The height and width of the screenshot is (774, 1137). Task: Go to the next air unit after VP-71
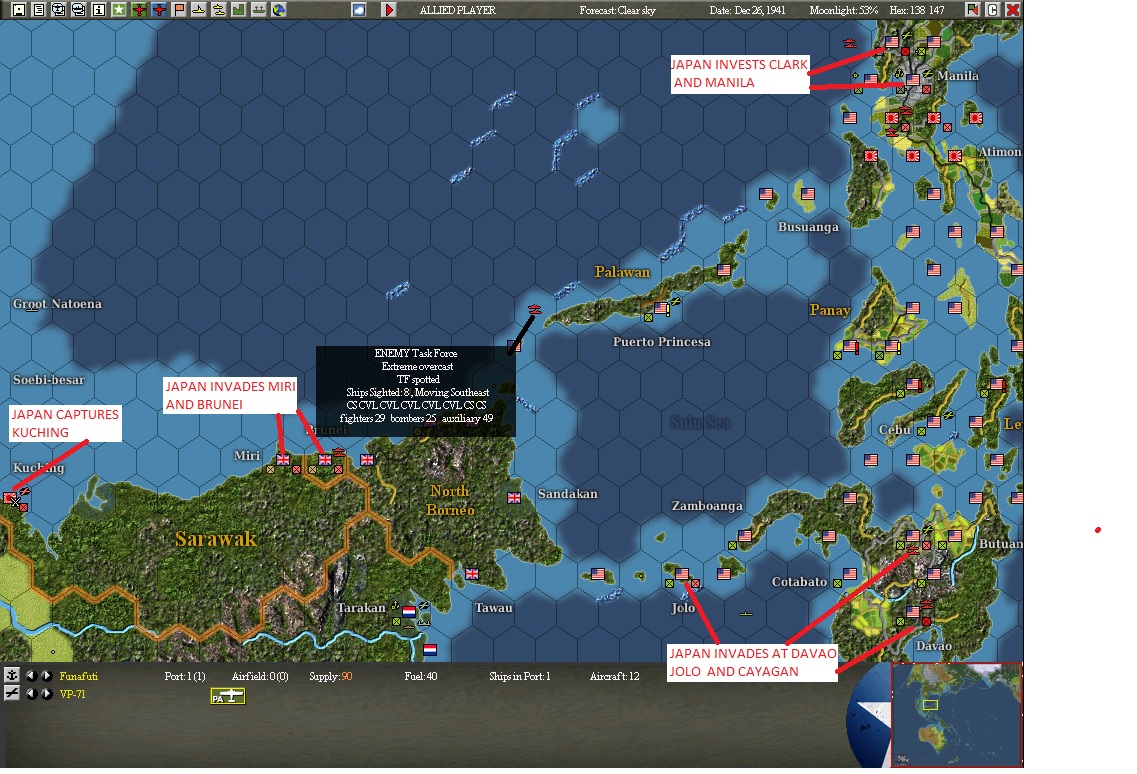[x=46, y=693]
